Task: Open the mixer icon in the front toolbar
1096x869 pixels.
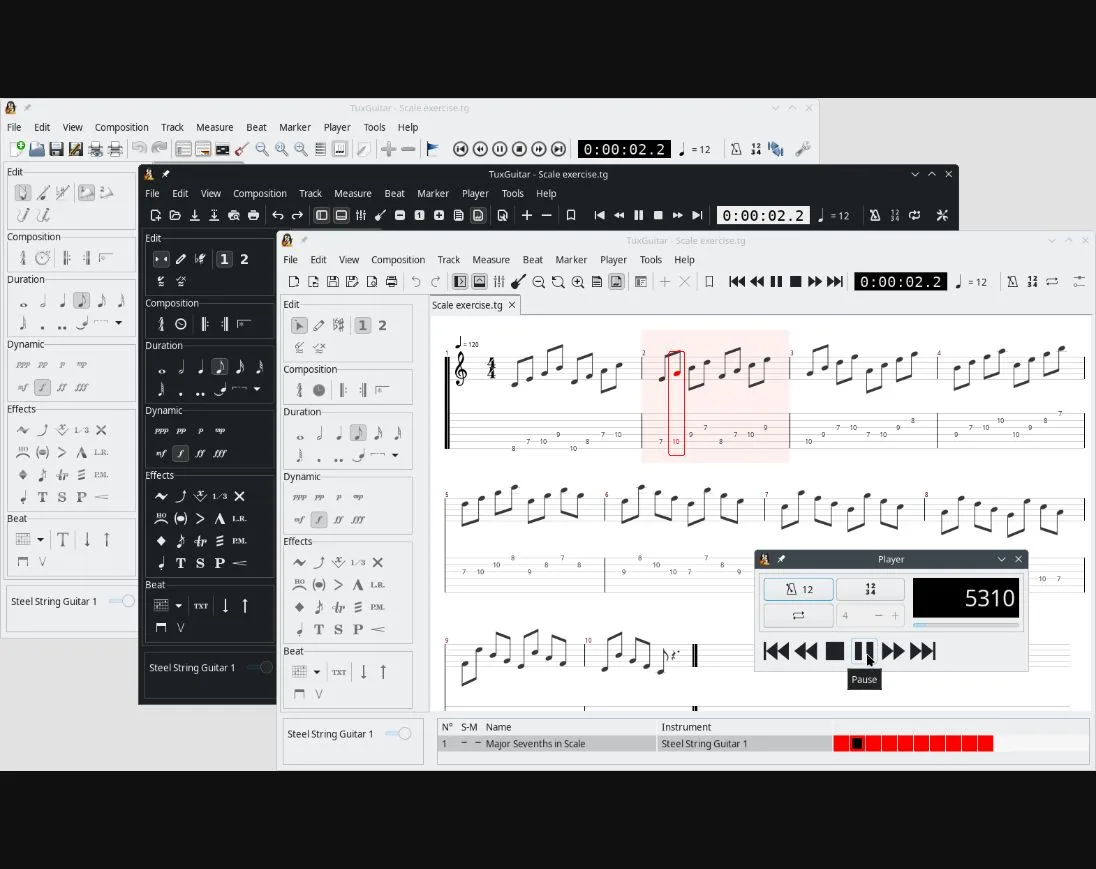Action: tap(498, 282)
